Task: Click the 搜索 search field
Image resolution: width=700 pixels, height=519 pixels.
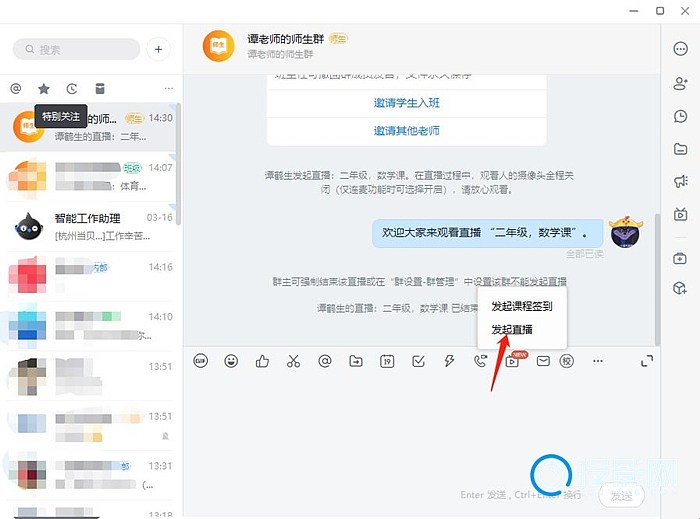Action: click(x=77, y=49)
